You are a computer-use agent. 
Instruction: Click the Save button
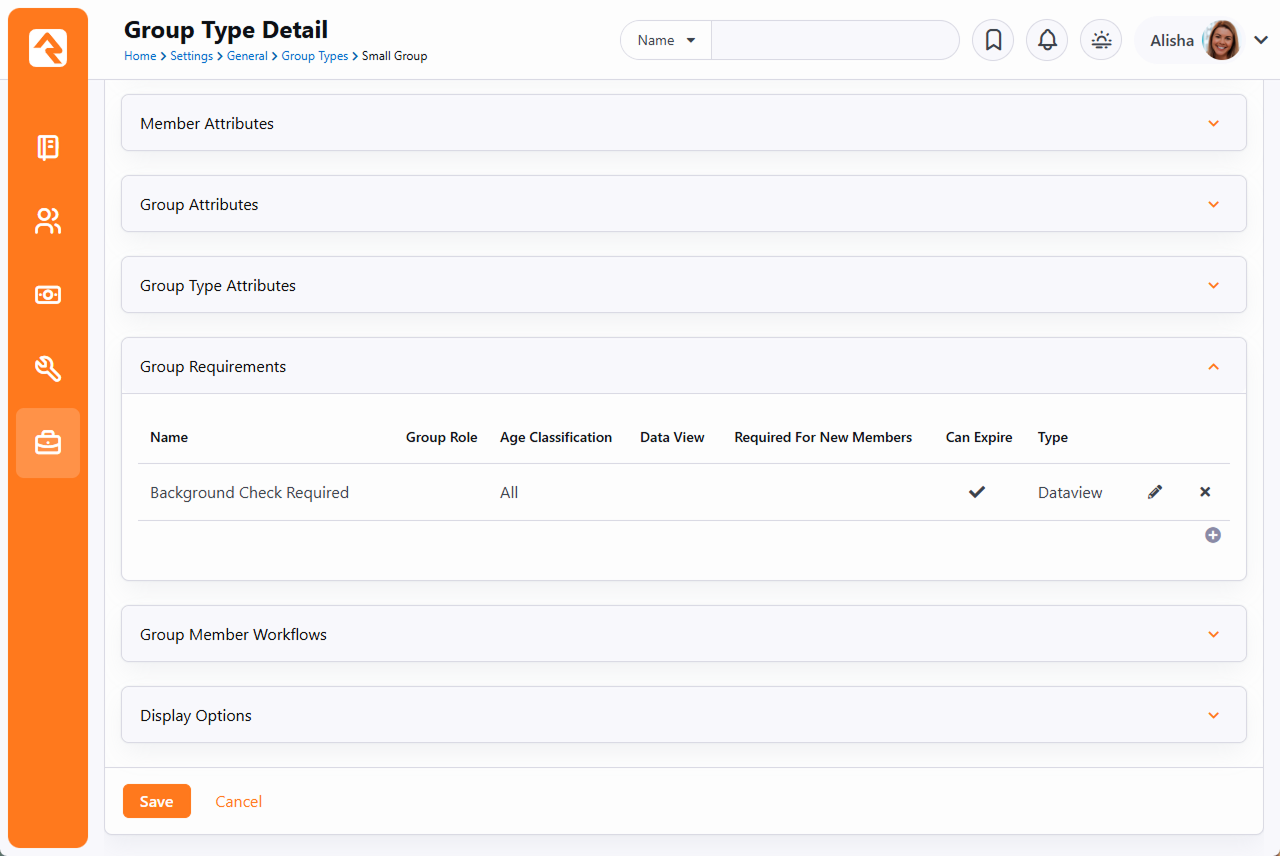[157, 801]
